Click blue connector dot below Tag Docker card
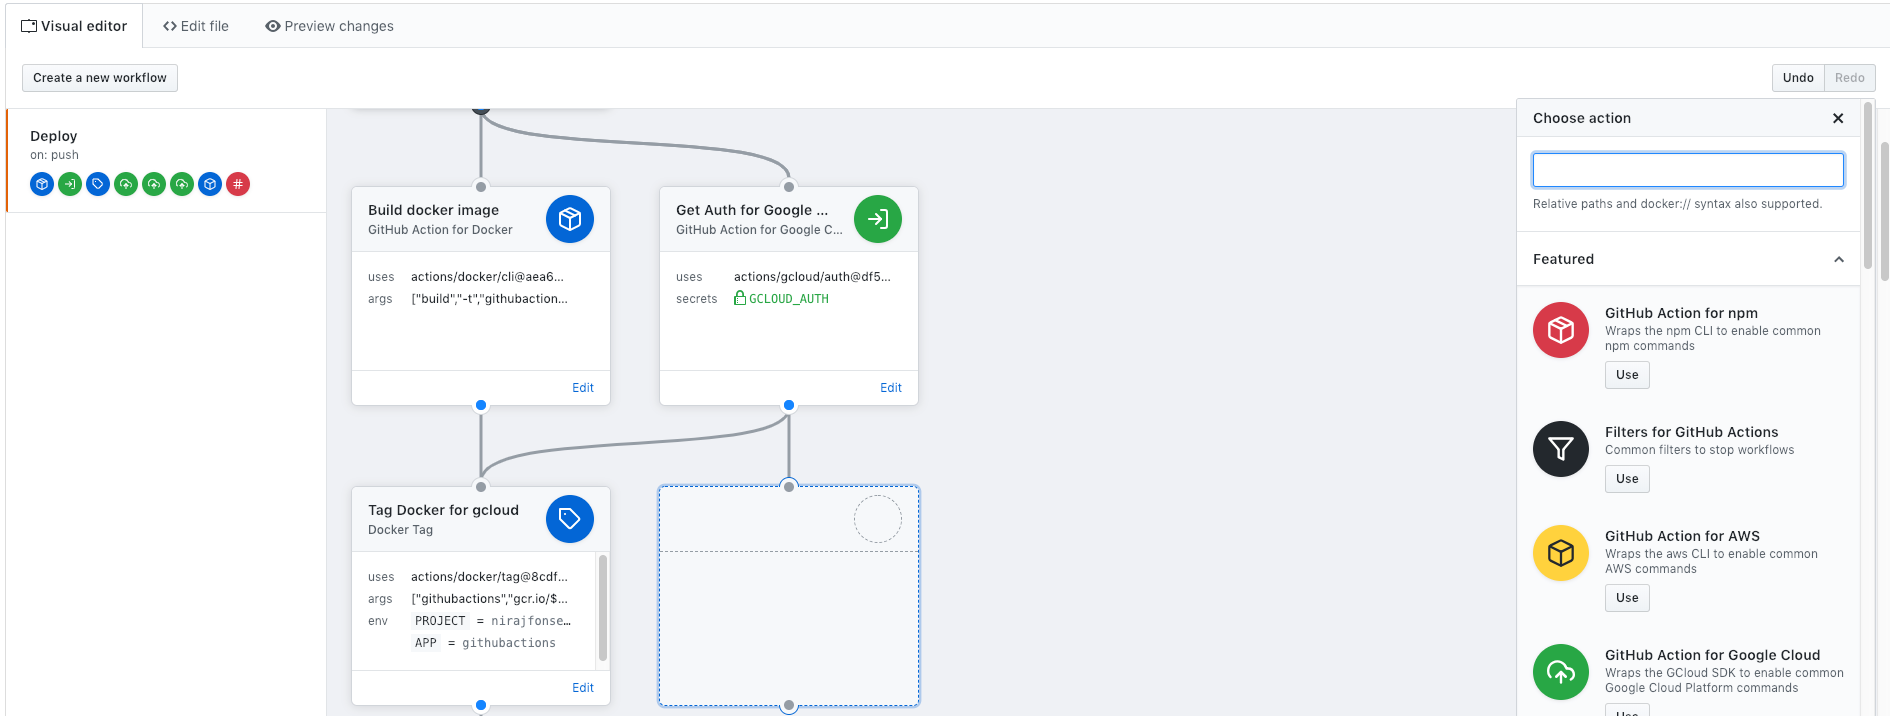This screenshot has width=1890, height=716. point(481,705)
